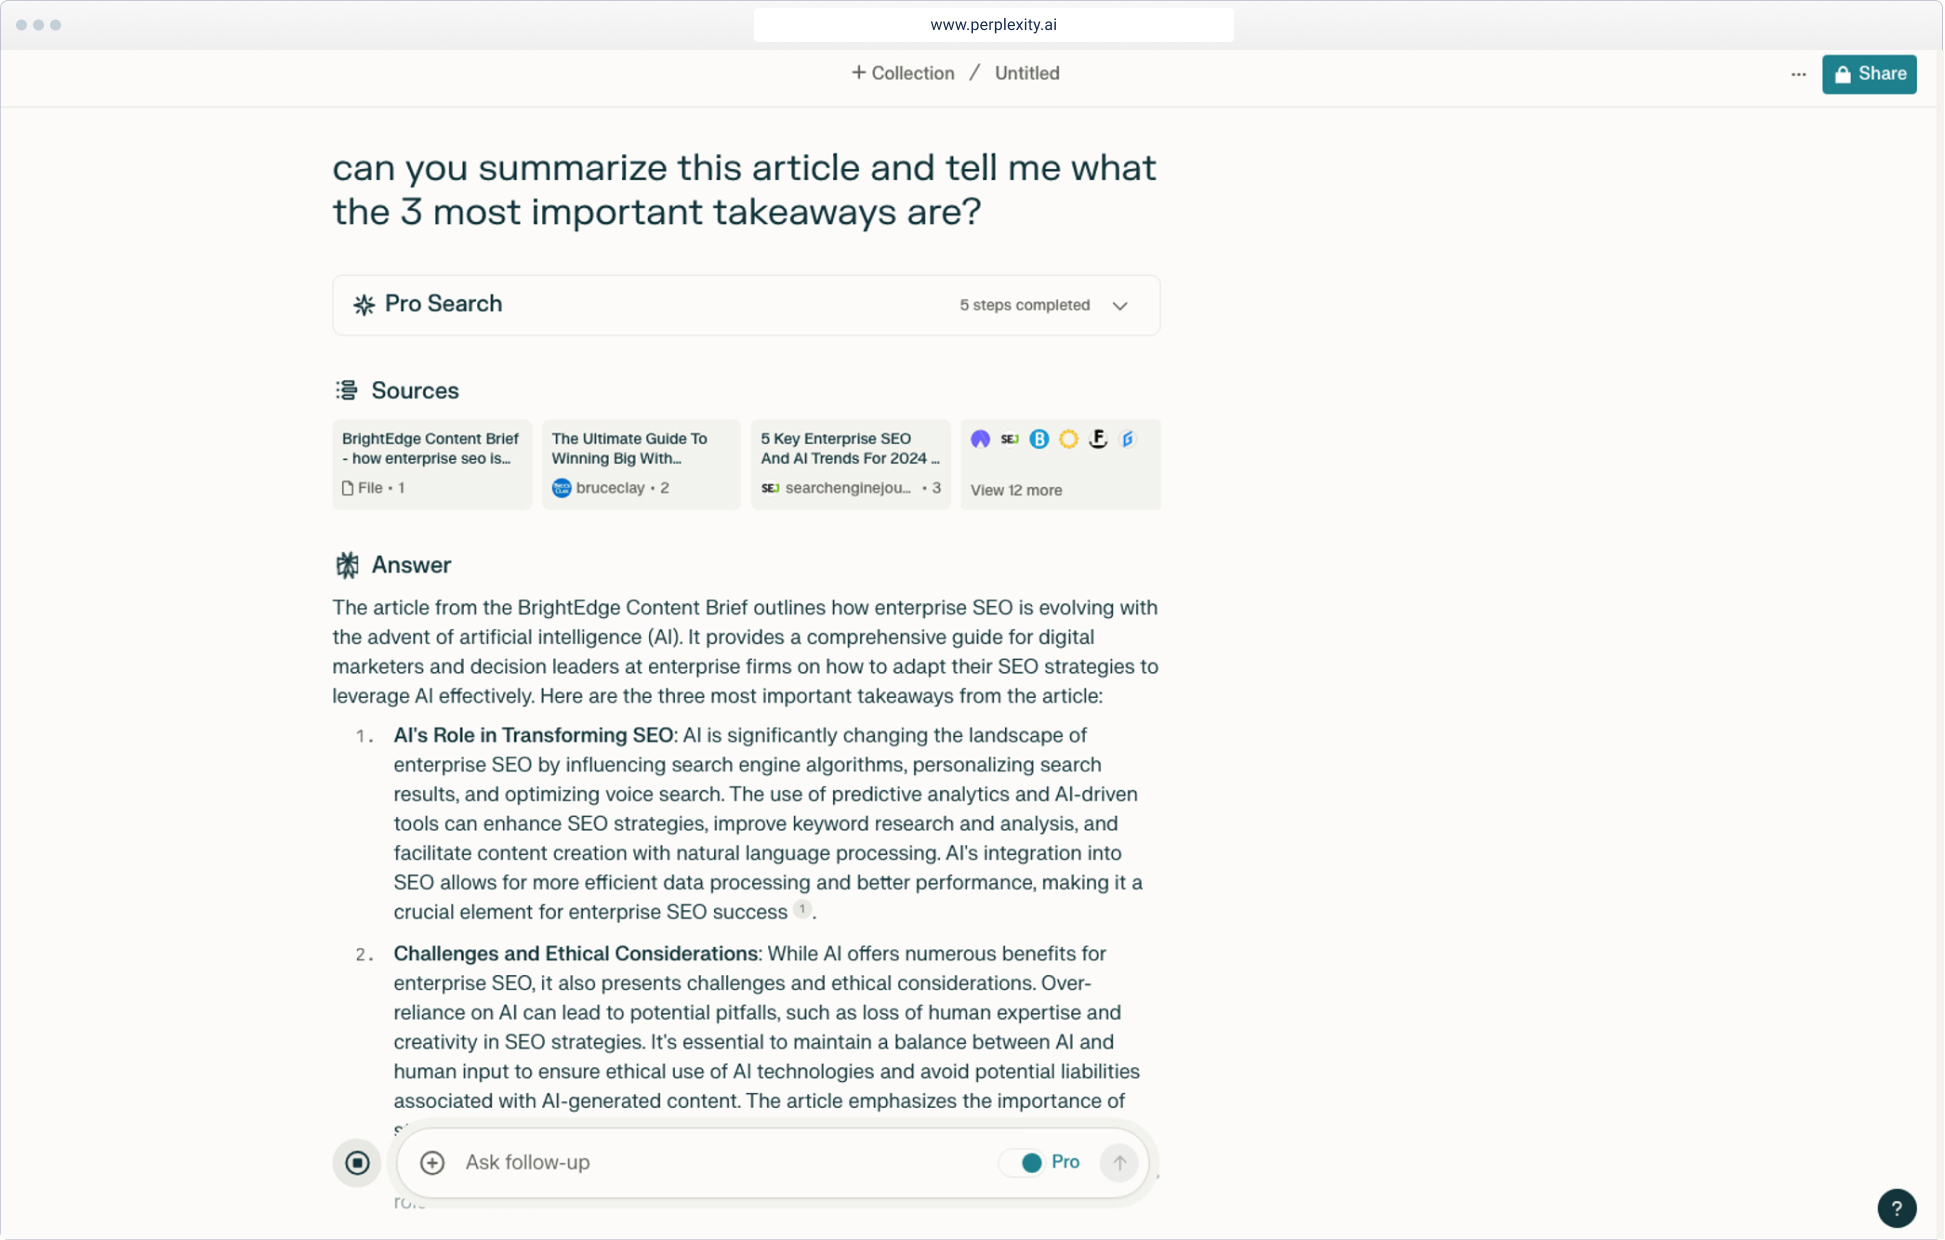The image size is (1945, 1240).
Task: Click the submit arrow icon
Action: [1119, 1162]
